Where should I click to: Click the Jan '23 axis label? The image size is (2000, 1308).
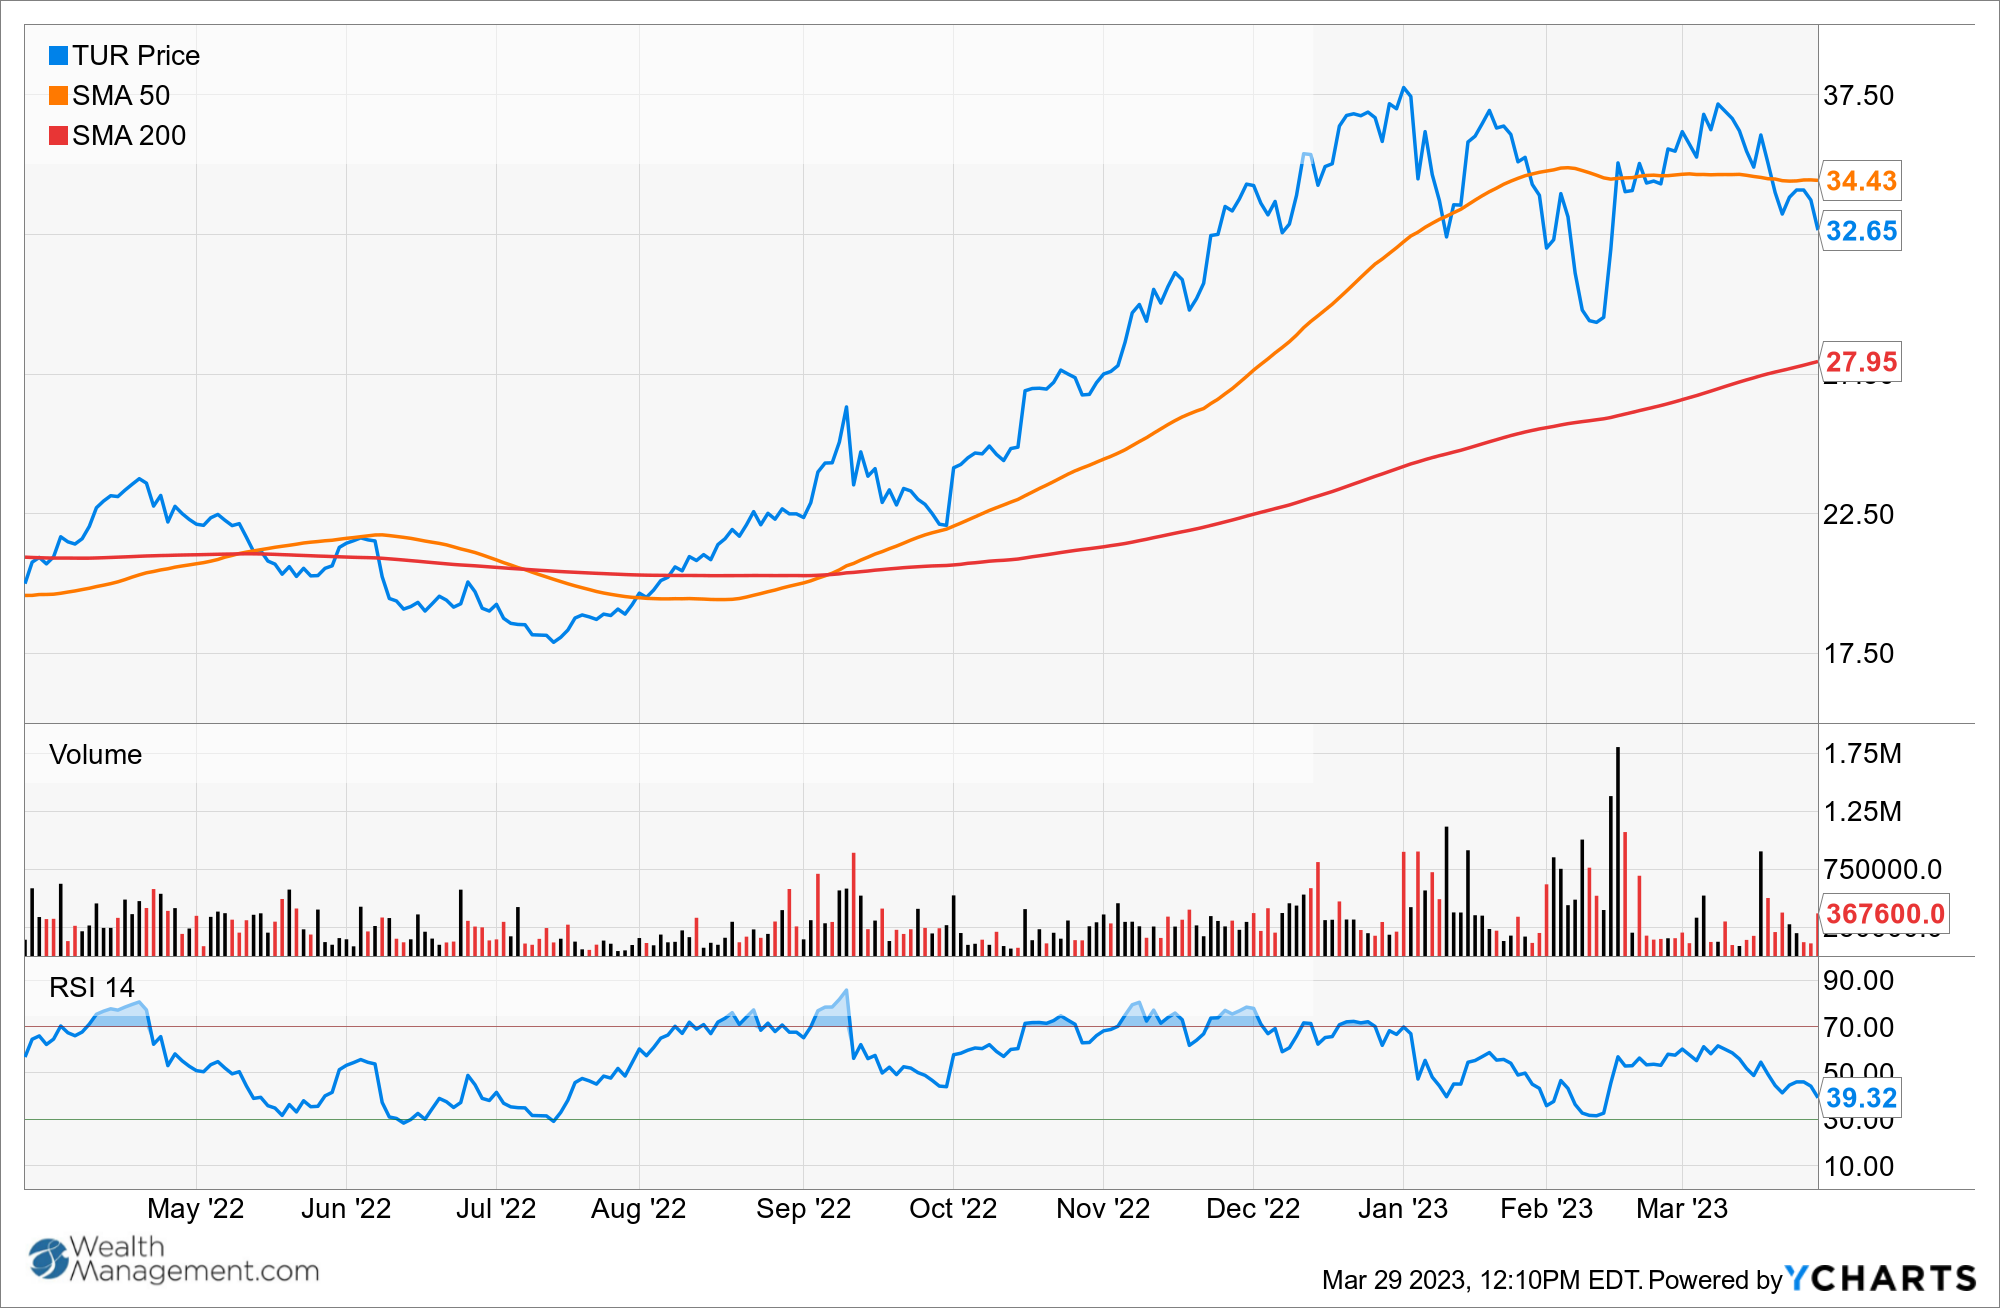[x=1402, y=1209]
